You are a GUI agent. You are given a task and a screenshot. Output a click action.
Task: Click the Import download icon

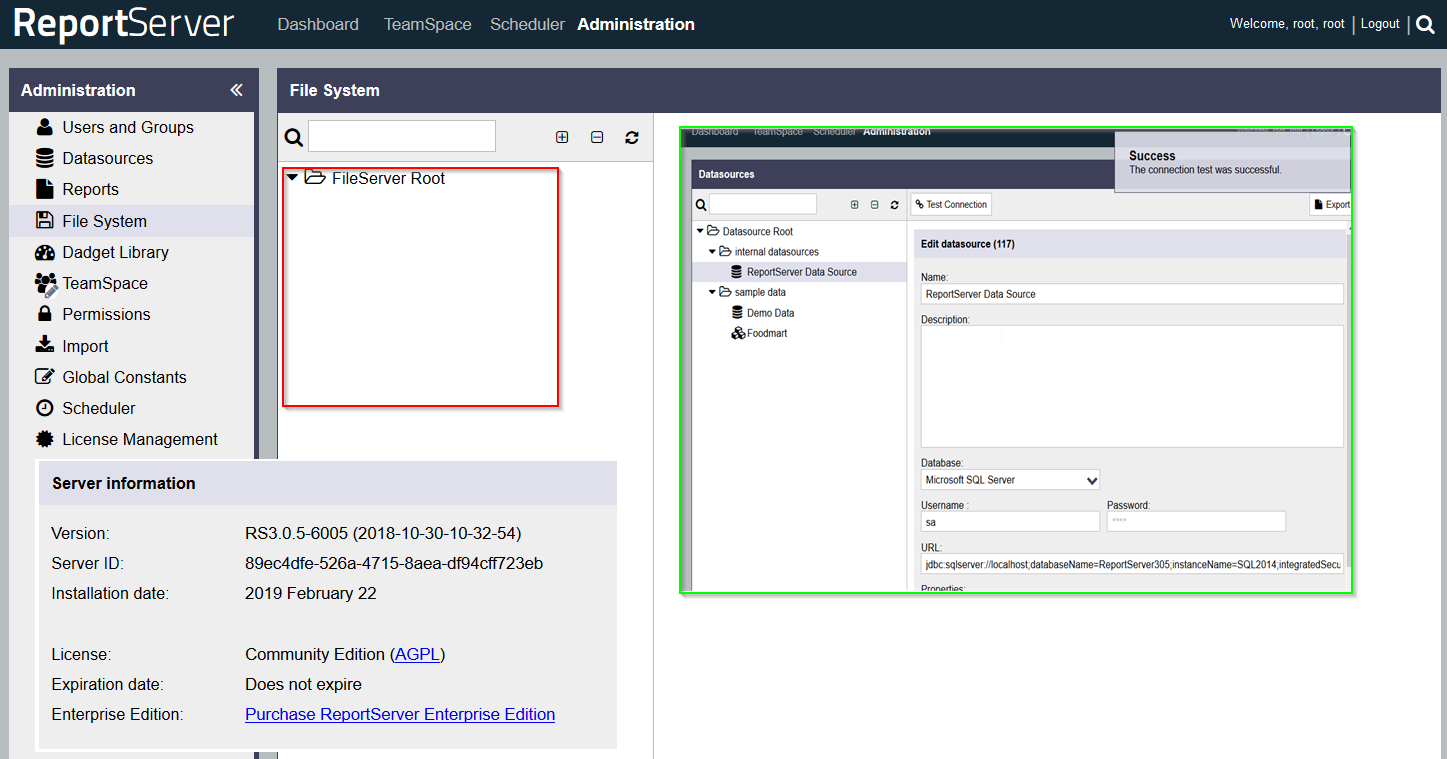tap(45, 345)
